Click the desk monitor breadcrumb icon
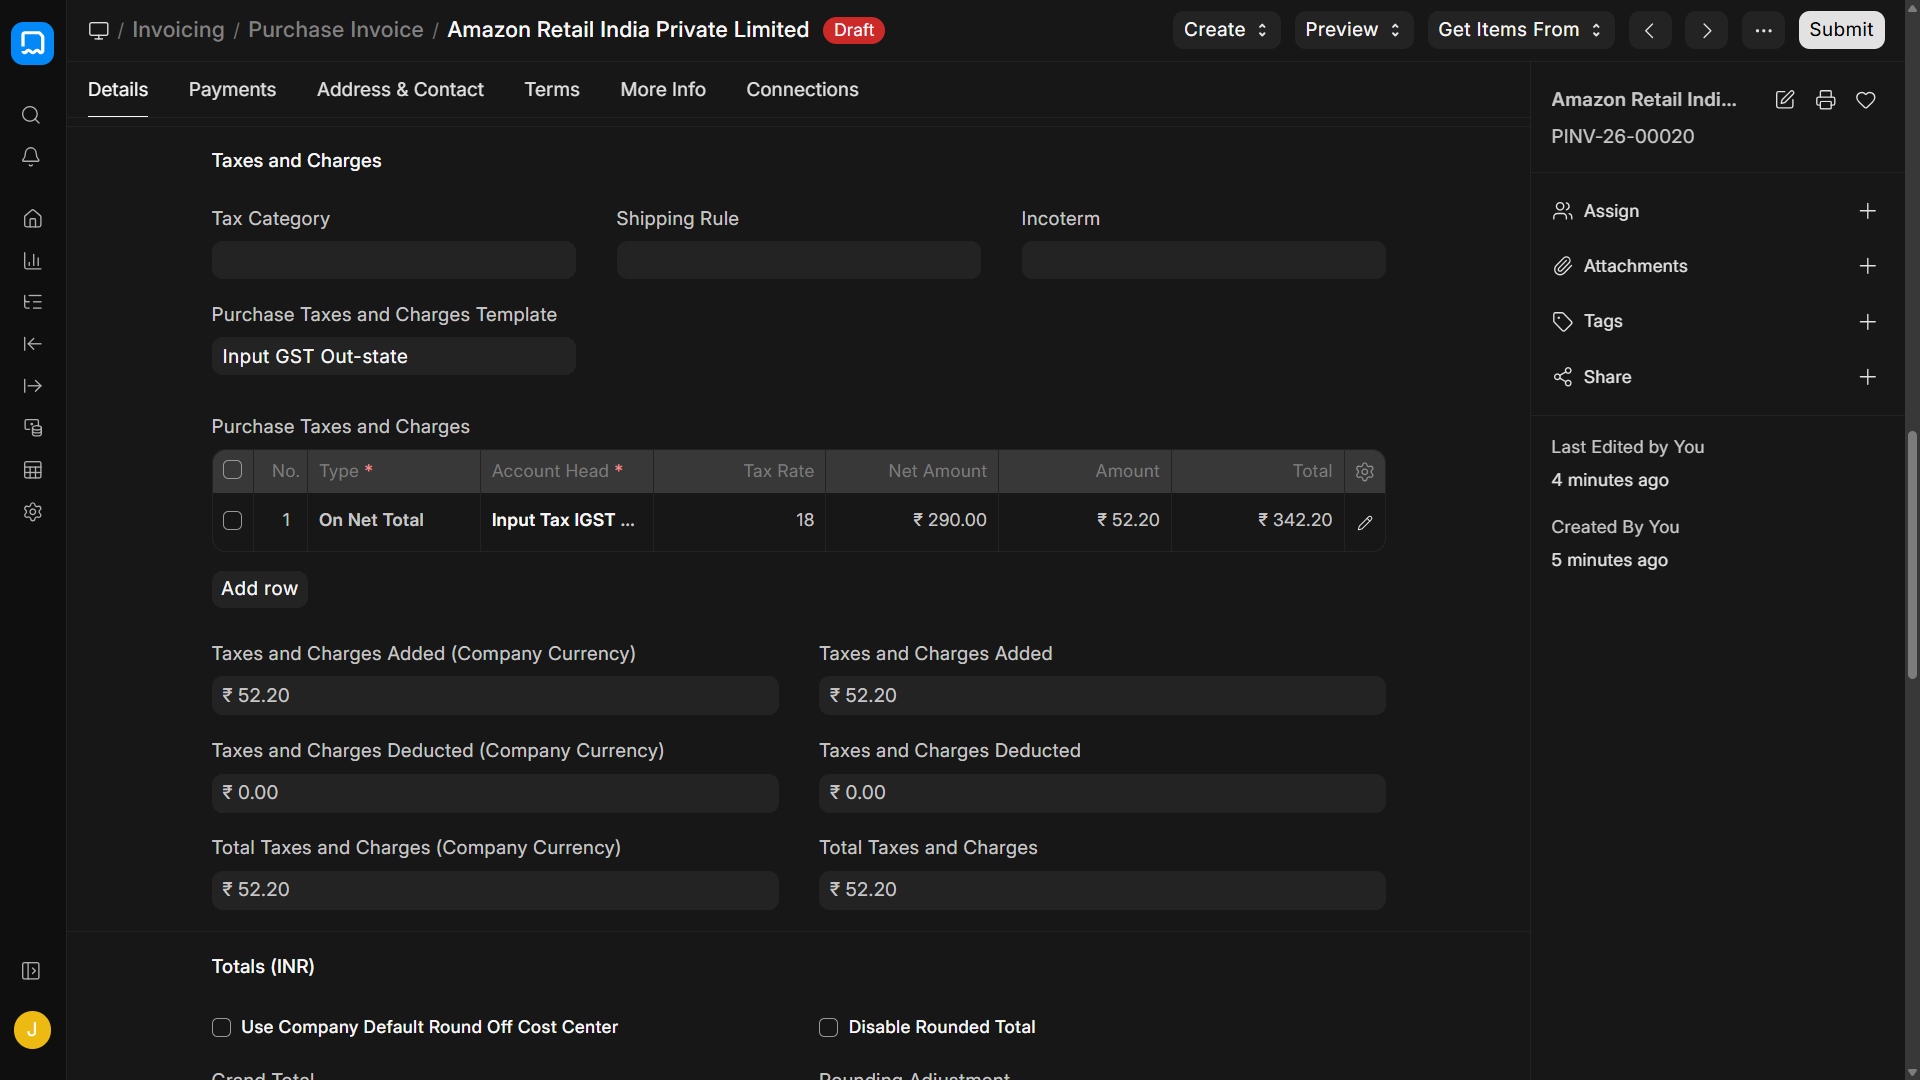The image size is (1920, 1080). (x=98, y=30)
